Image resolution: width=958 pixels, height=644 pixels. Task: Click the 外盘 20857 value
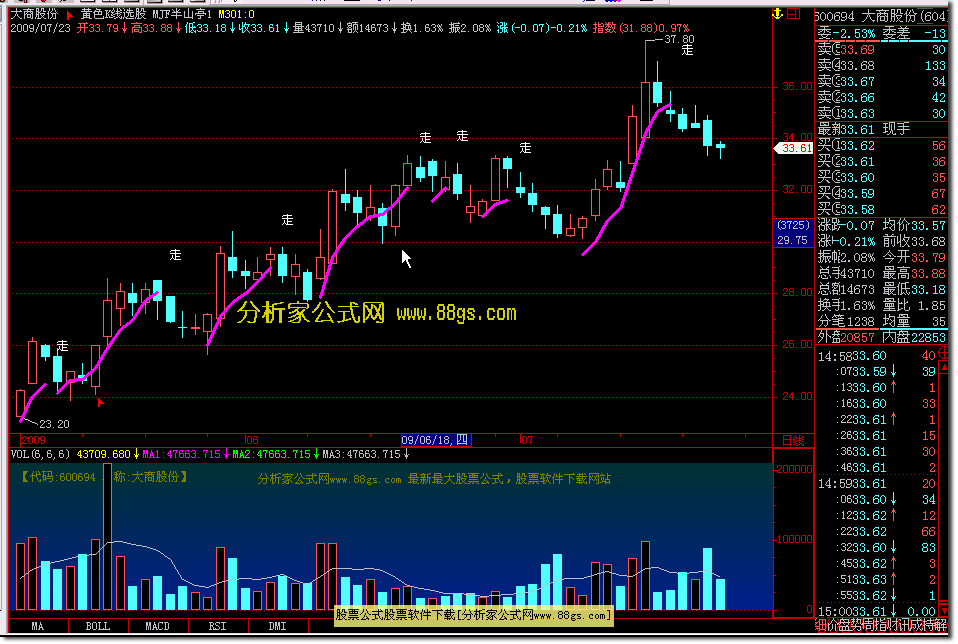(x=857, y=337)
